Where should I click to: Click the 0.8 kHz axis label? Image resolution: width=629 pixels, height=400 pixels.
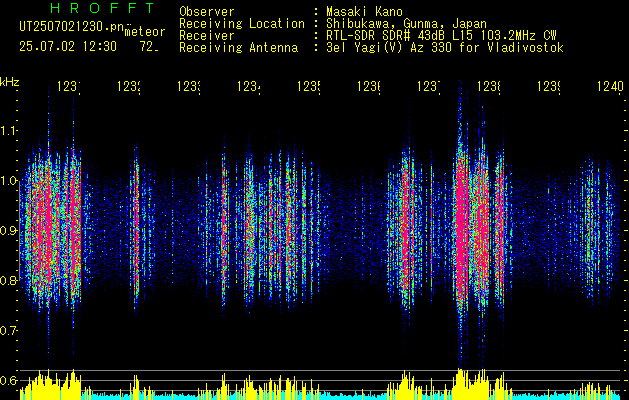click(8, 280)
